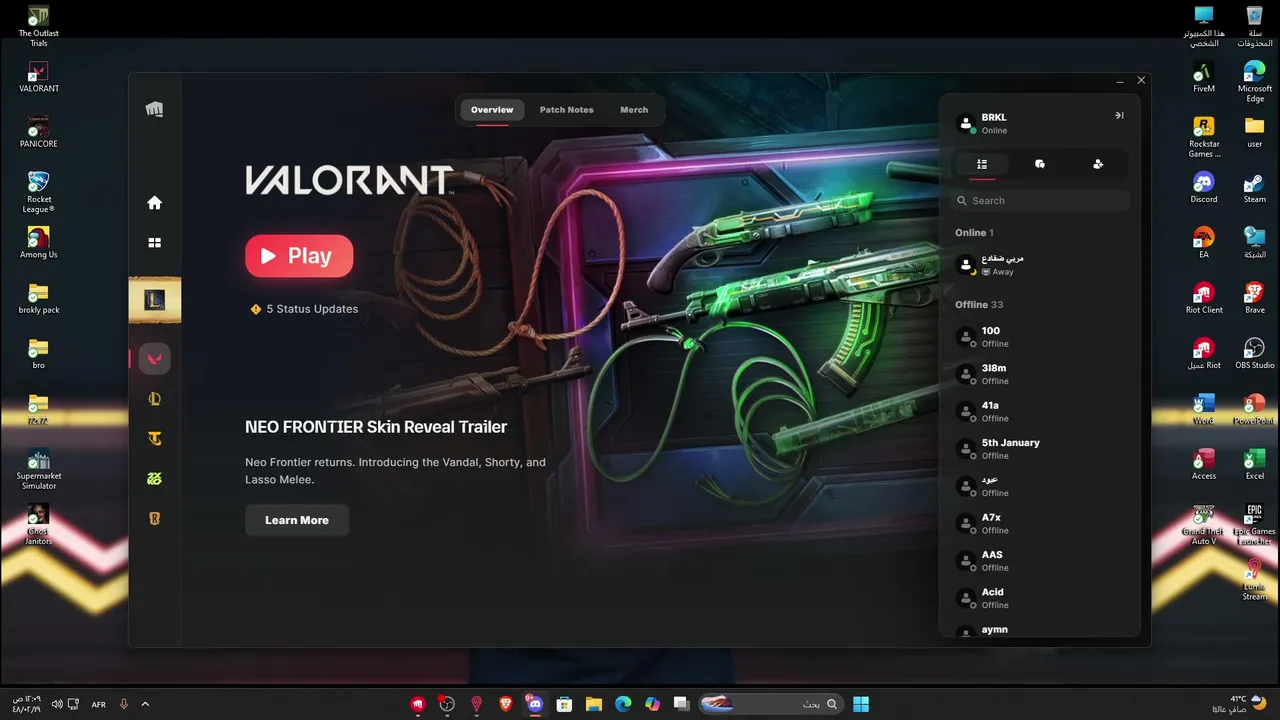
Task: Open the chat conversations tab
Action: (x=1040, y=164)
